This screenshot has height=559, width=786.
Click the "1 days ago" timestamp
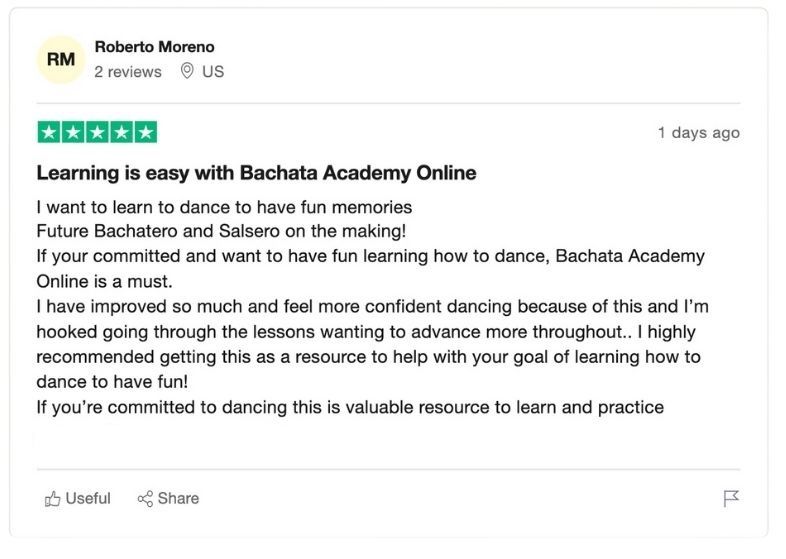click(698, 133)
